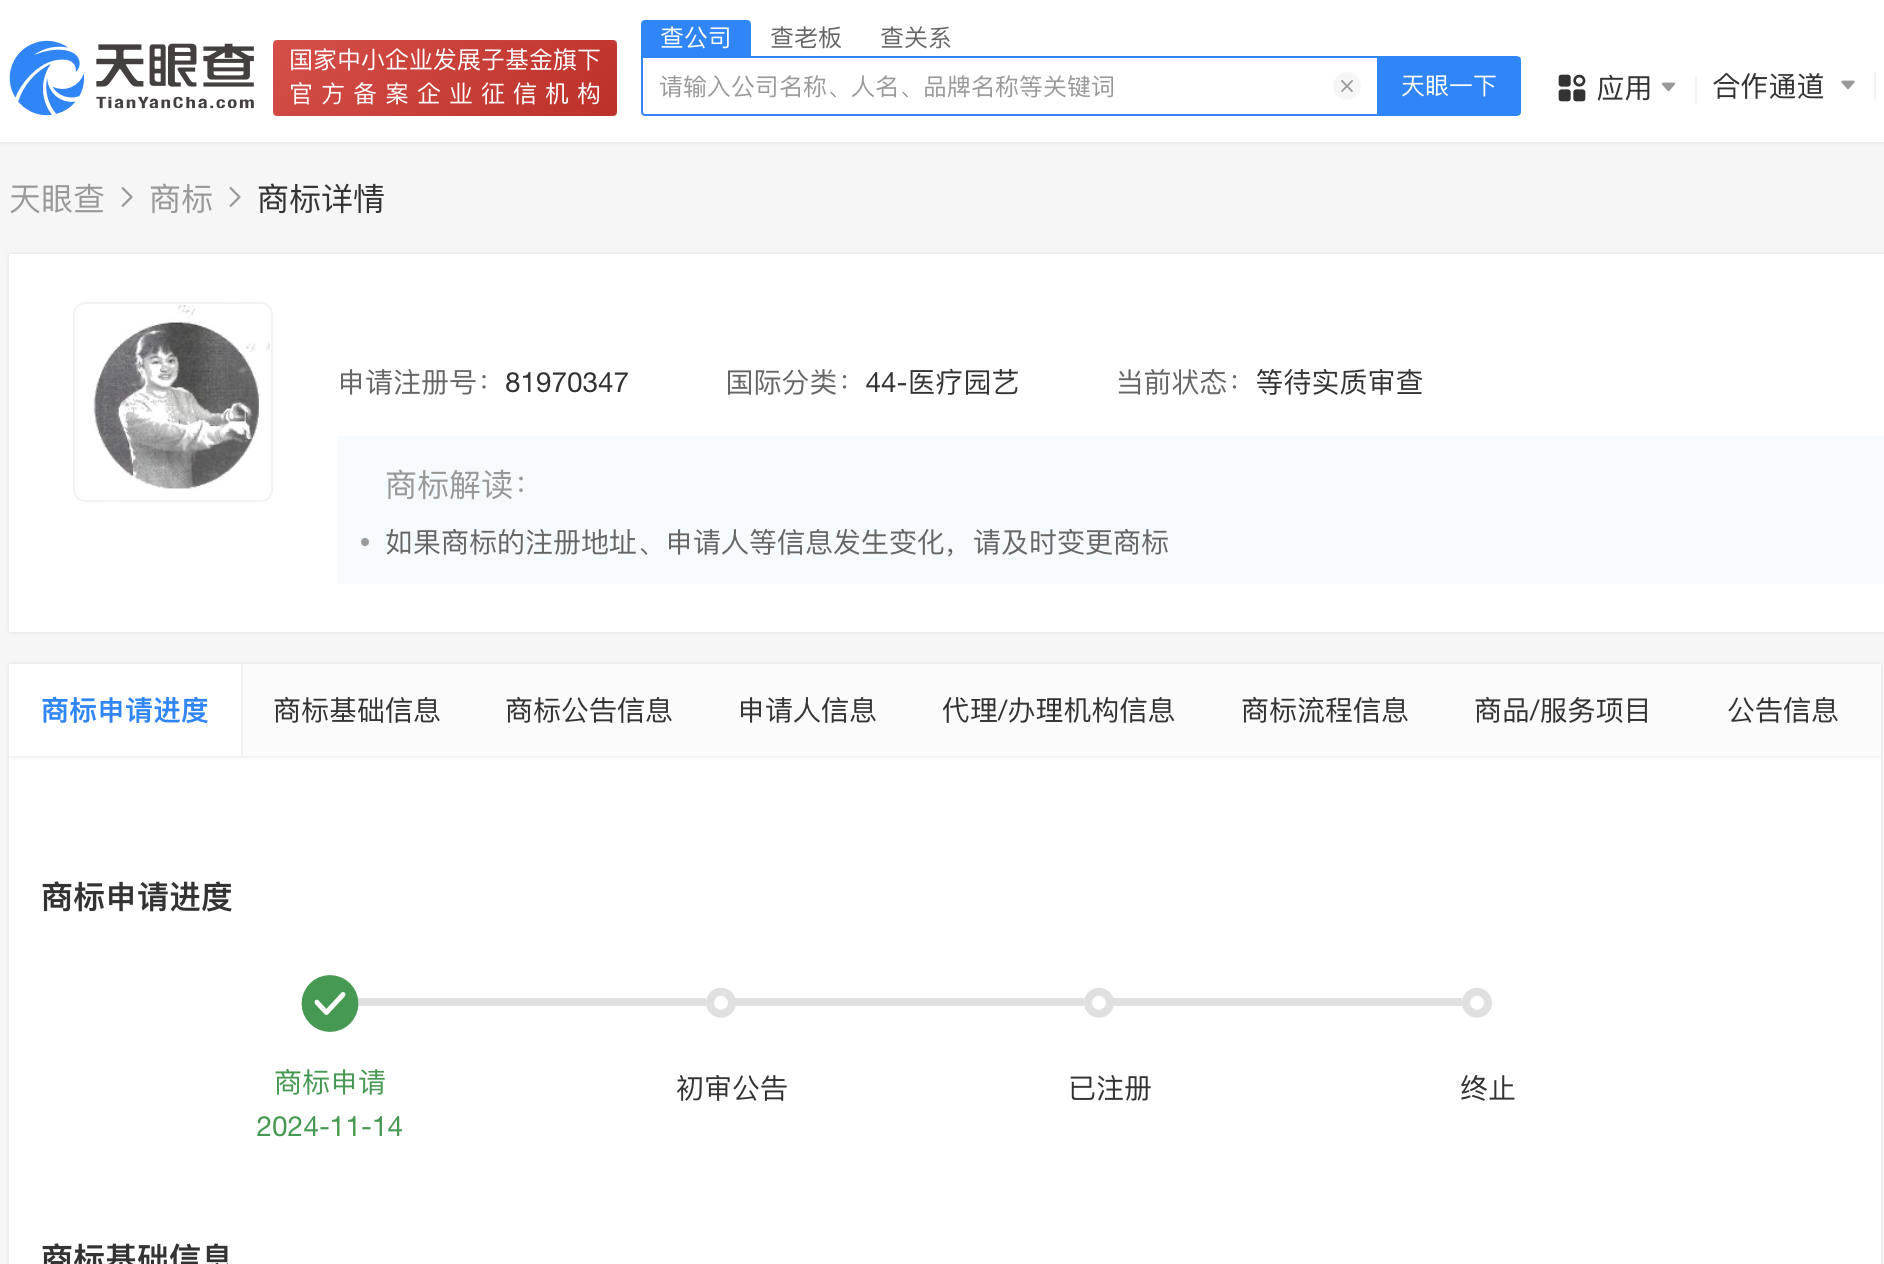This screenshot has width=1884, height=1264.
Task: Switch to 查老板 search tab
Action: click(806, 38)
